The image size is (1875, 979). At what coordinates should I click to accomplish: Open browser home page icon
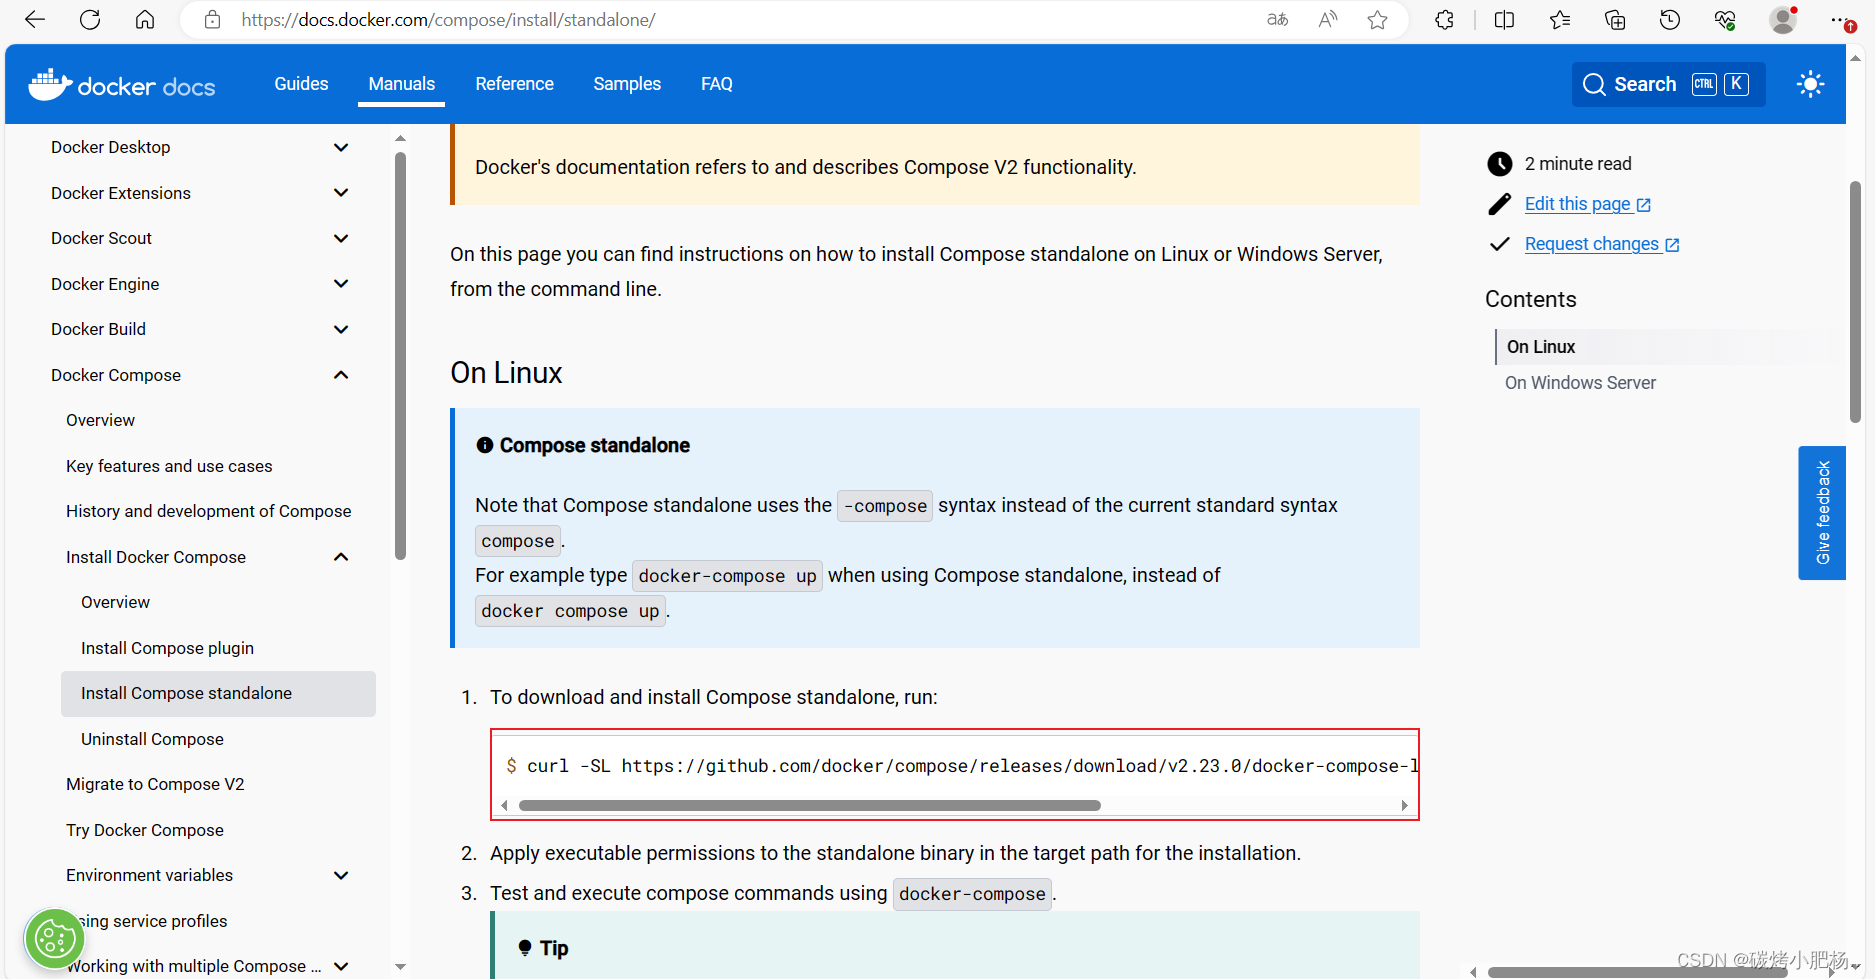click(x=145, y=20)
